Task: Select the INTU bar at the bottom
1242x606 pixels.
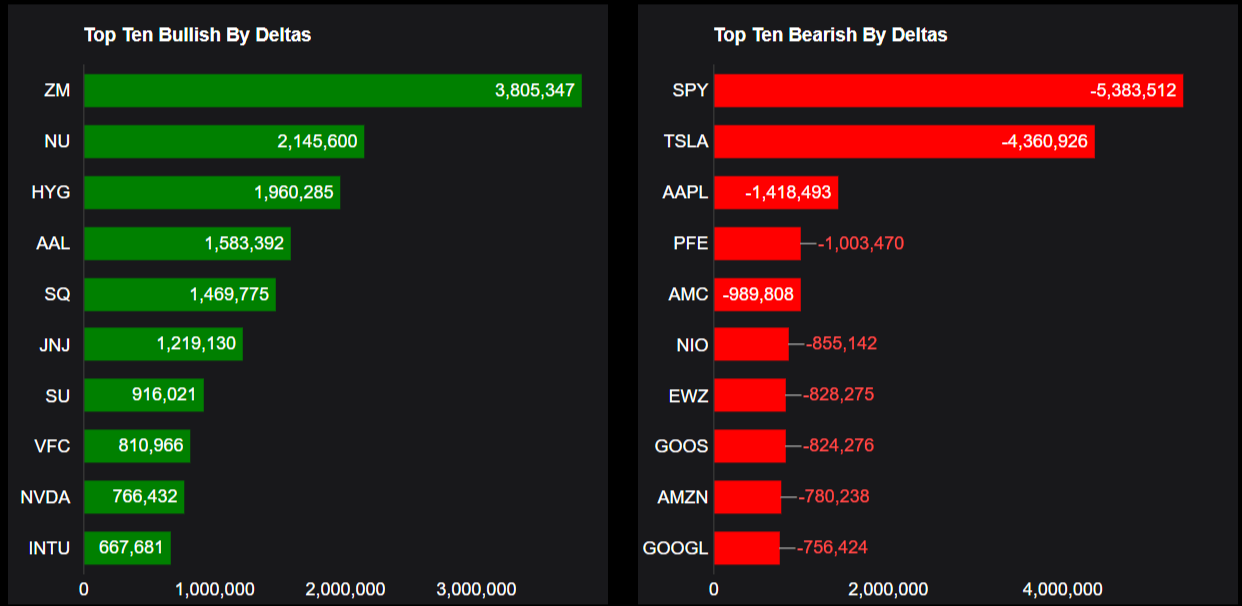Action: pyautogui.click(x=127, y=548)
